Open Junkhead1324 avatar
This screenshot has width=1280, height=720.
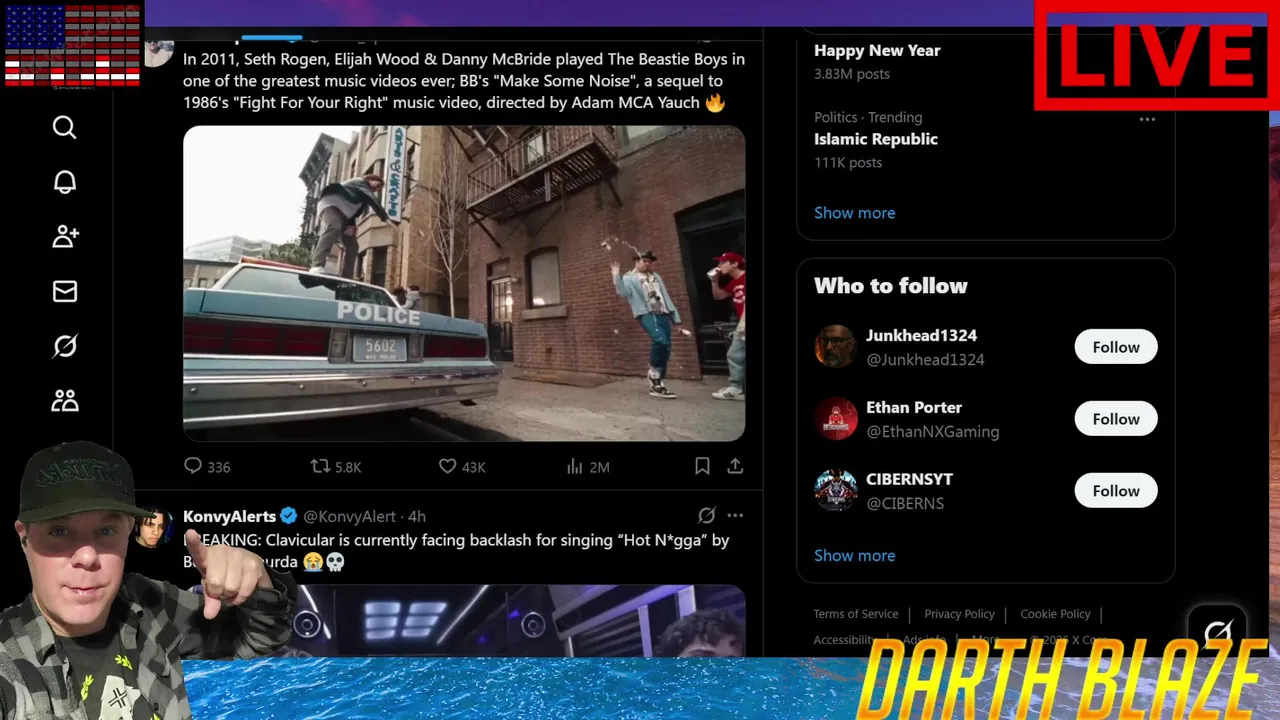tap(835, 347)
